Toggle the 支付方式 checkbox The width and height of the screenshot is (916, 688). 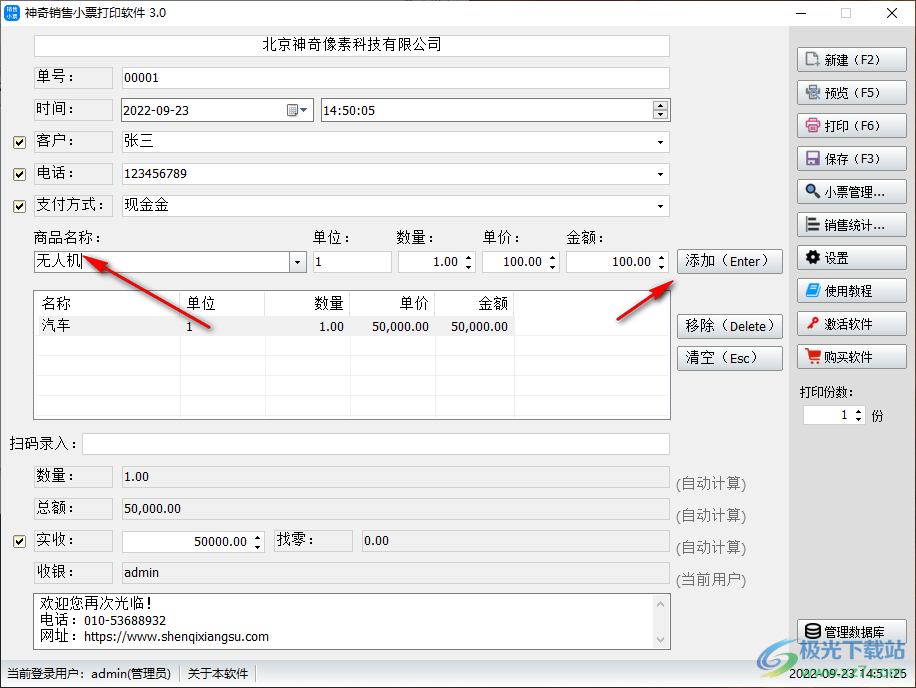click(x=19, y=206)
